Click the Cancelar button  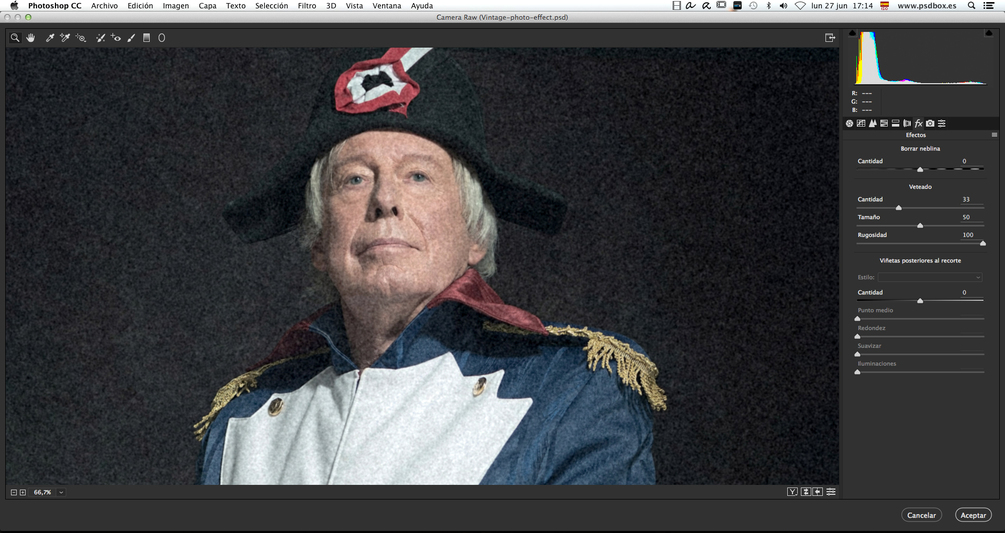click(921, 515)
